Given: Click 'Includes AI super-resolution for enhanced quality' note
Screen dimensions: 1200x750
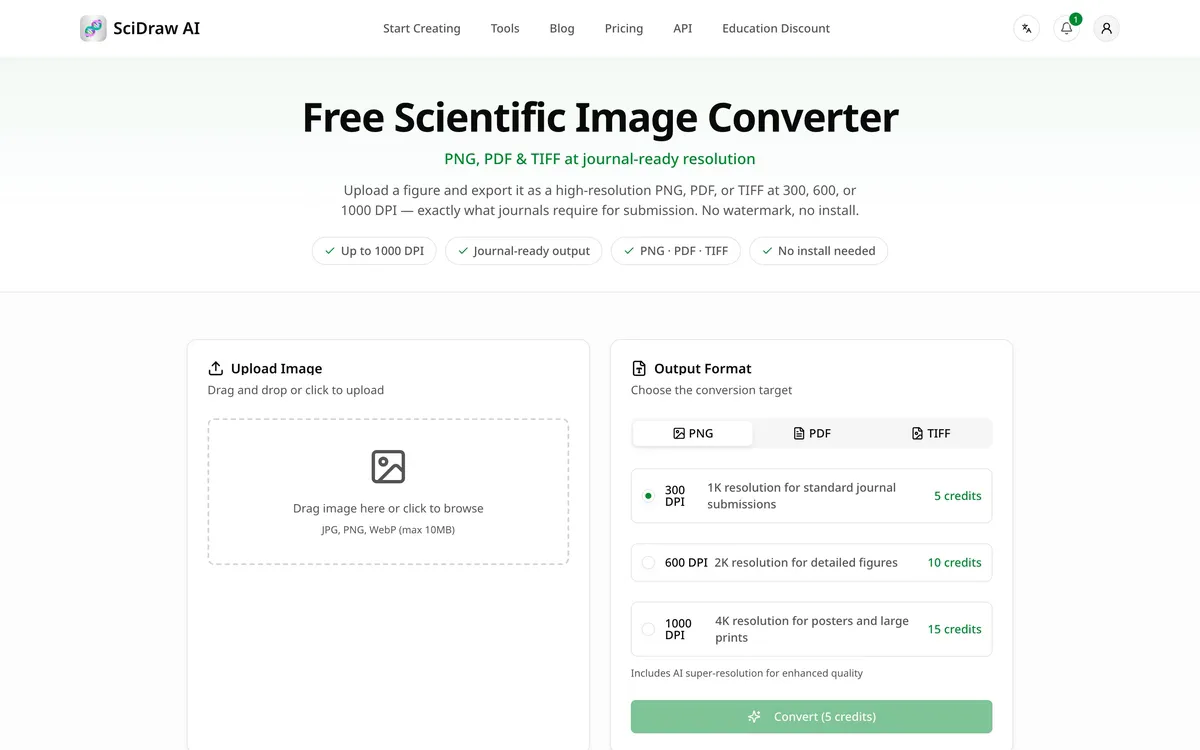Looking at the screenshot, I should 747,673.
